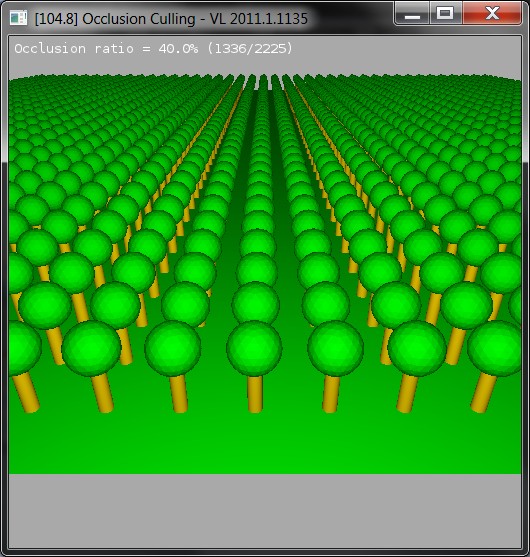Viewport: 530px width, 557px height.
Task: Click the front-row tree canopy immediately left of center
Action: [173, 348]
